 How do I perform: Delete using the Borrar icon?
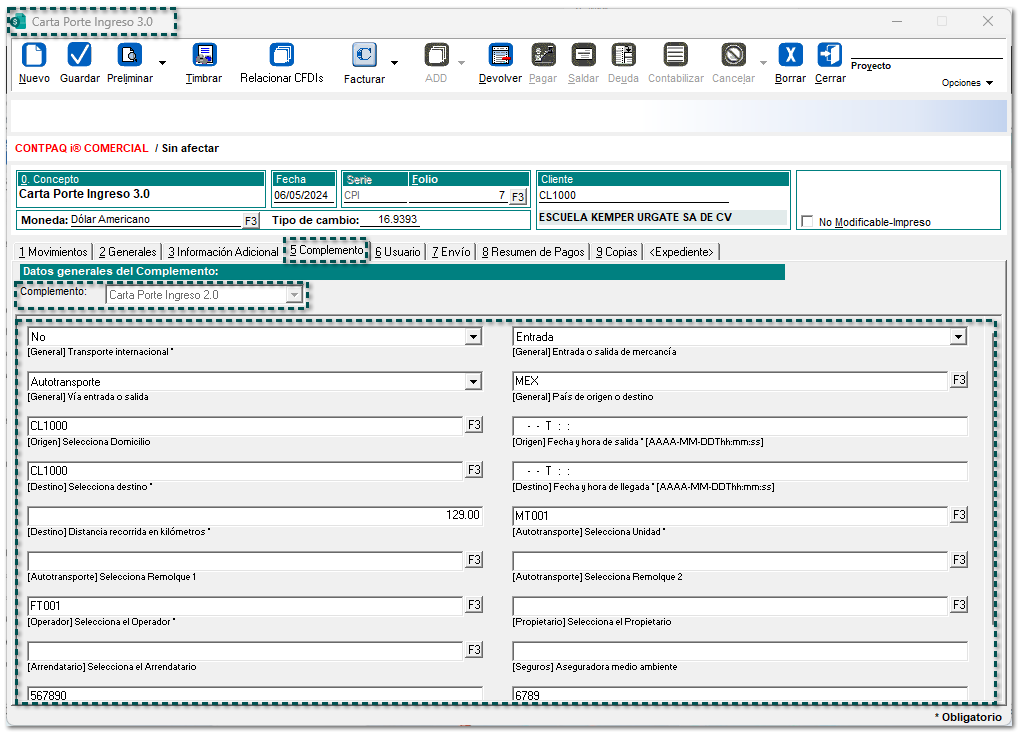(x=790, y=56)
